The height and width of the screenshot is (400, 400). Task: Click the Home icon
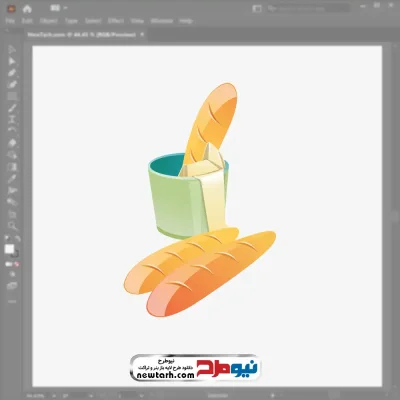pyautogui.click(x=27, y=9)
